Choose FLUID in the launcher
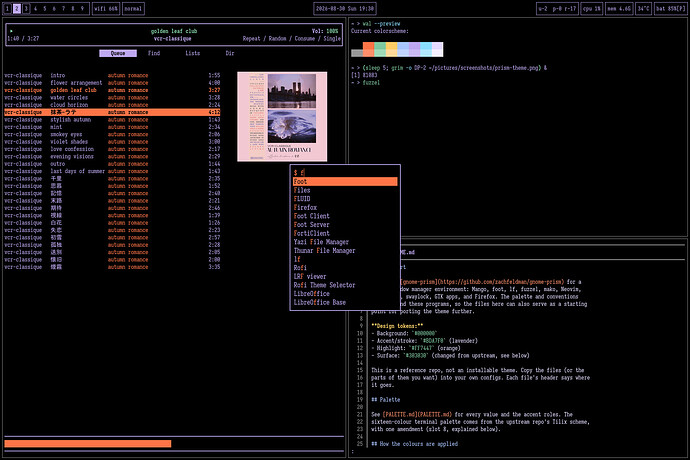Image resolution: width=690 pixels, height=460 pixels. (x=345, y=199)
